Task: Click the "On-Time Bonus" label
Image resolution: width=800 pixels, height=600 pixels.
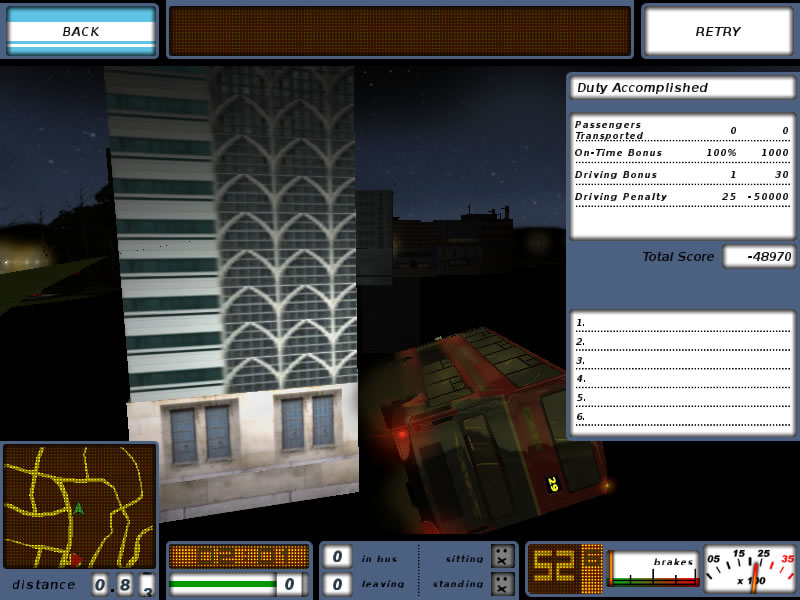Action: 618,153
